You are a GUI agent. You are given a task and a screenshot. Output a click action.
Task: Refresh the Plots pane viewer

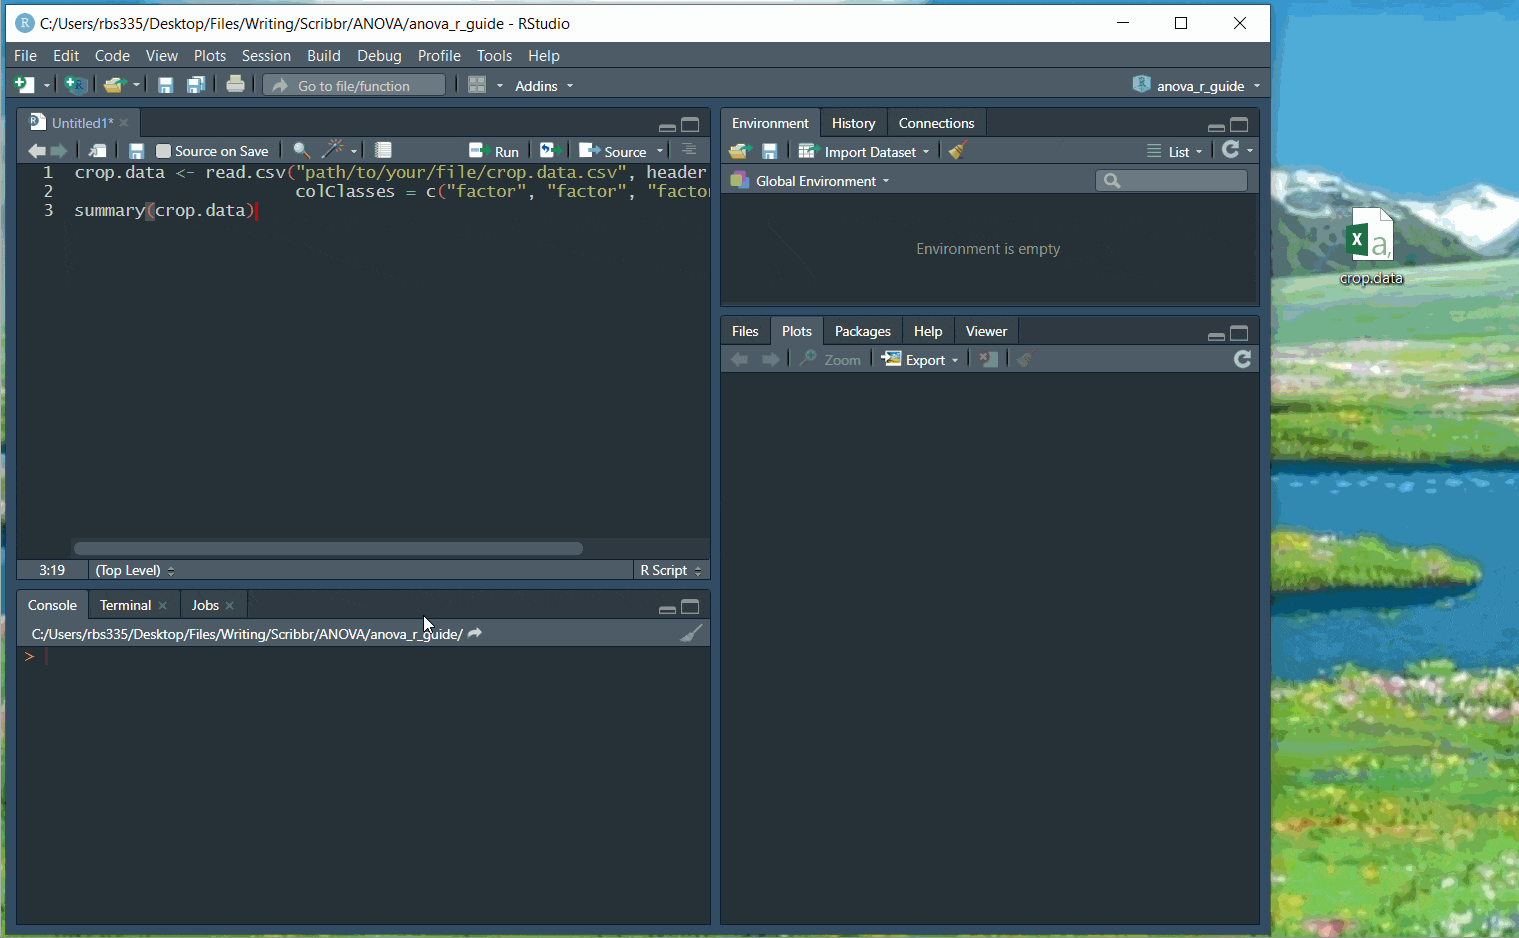1242,359
